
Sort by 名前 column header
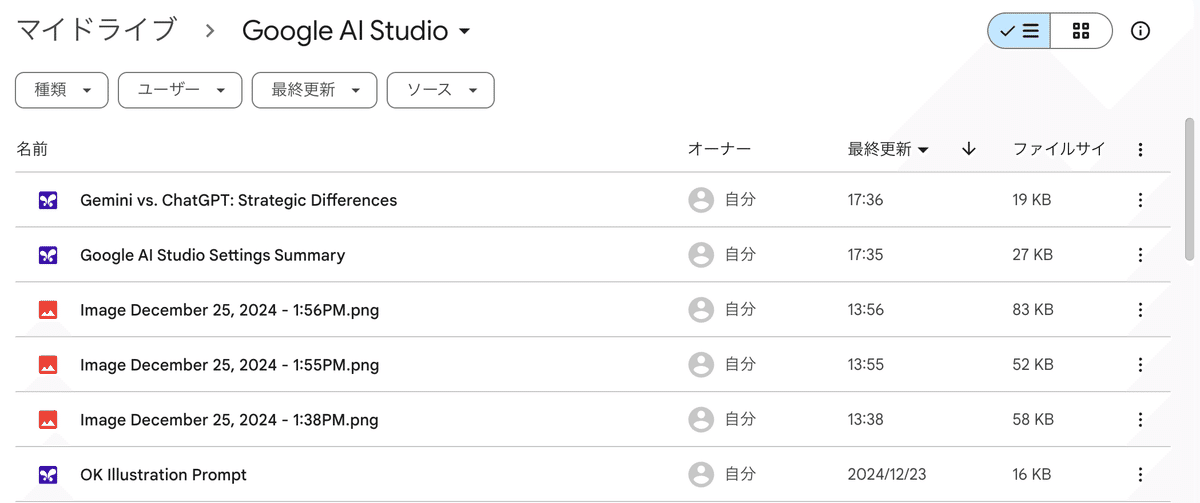(32, 149)
